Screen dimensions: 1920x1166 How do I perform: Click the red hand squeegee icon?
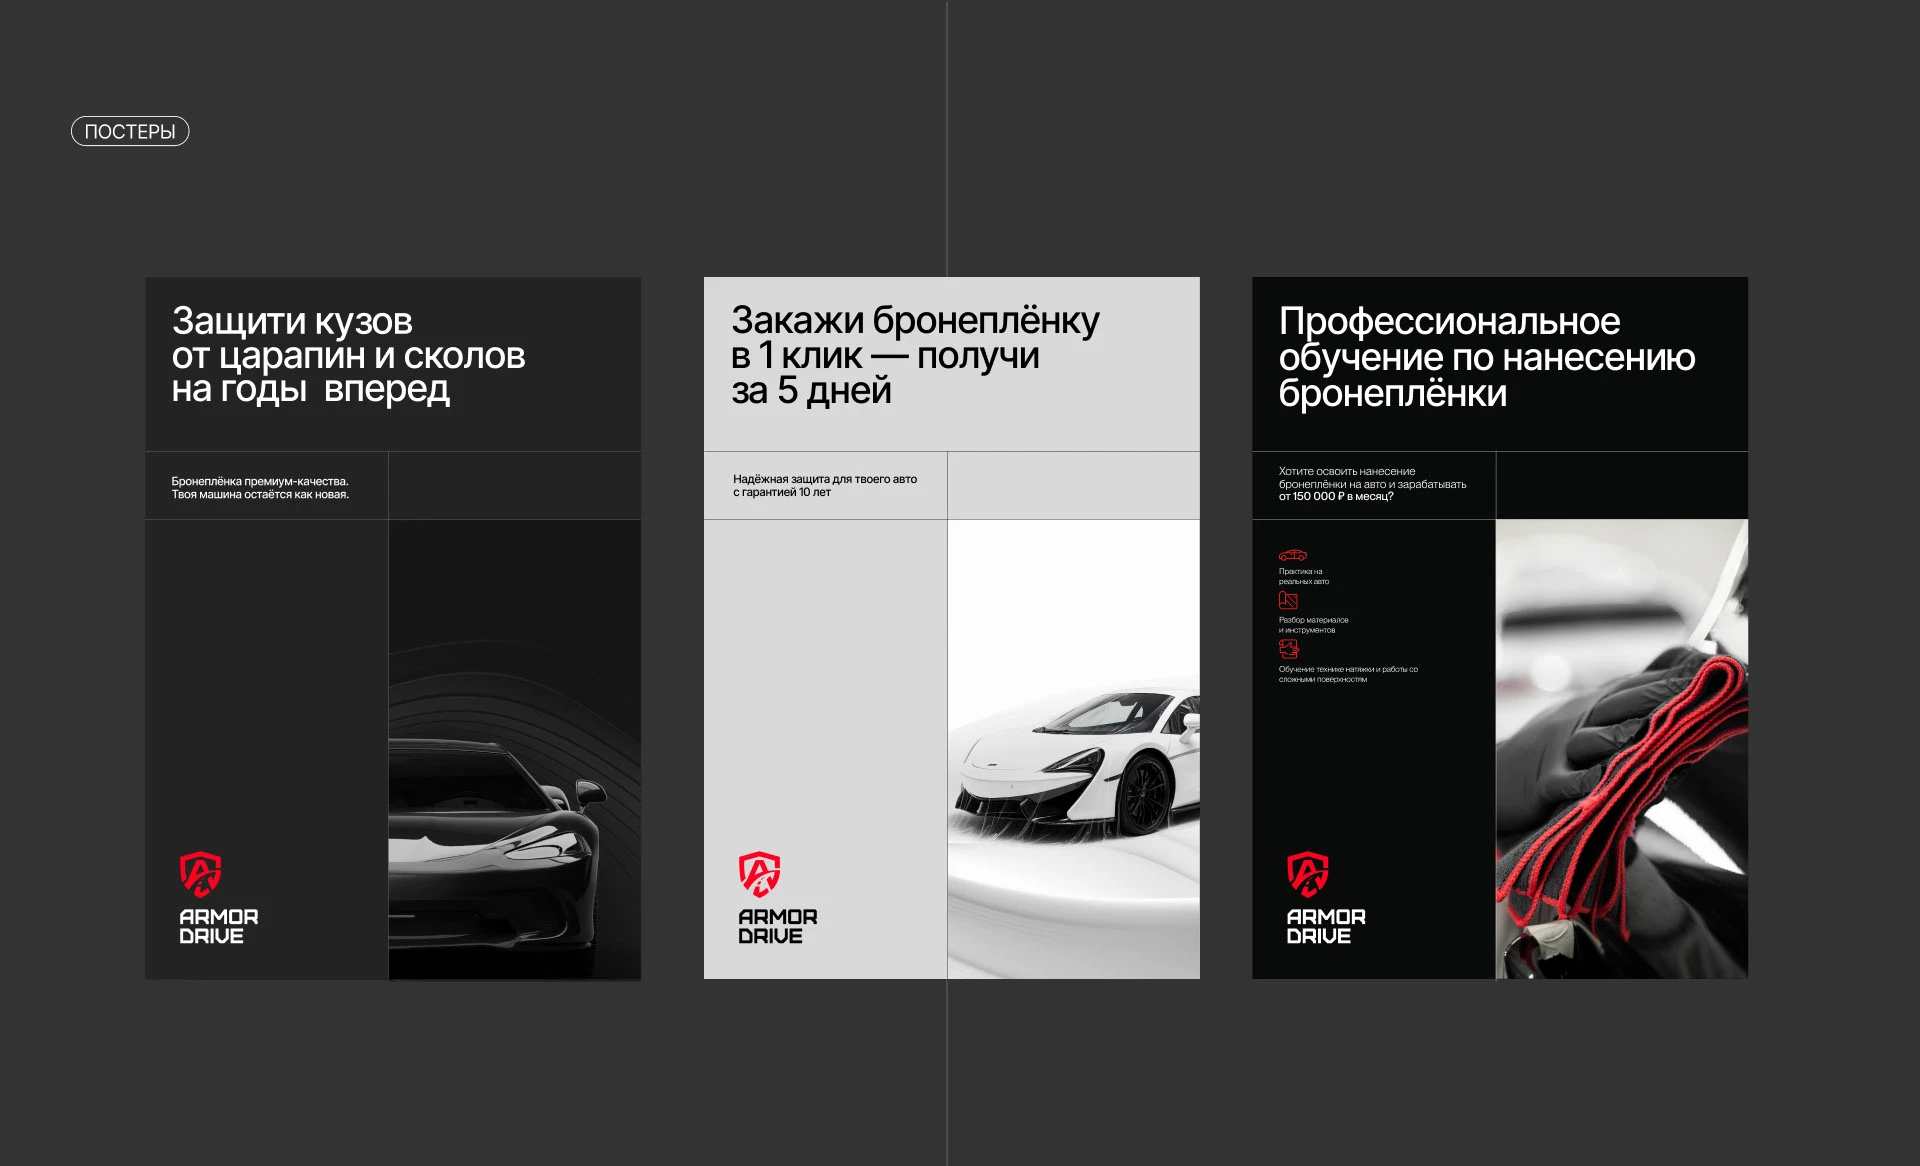pos(1288,648)
